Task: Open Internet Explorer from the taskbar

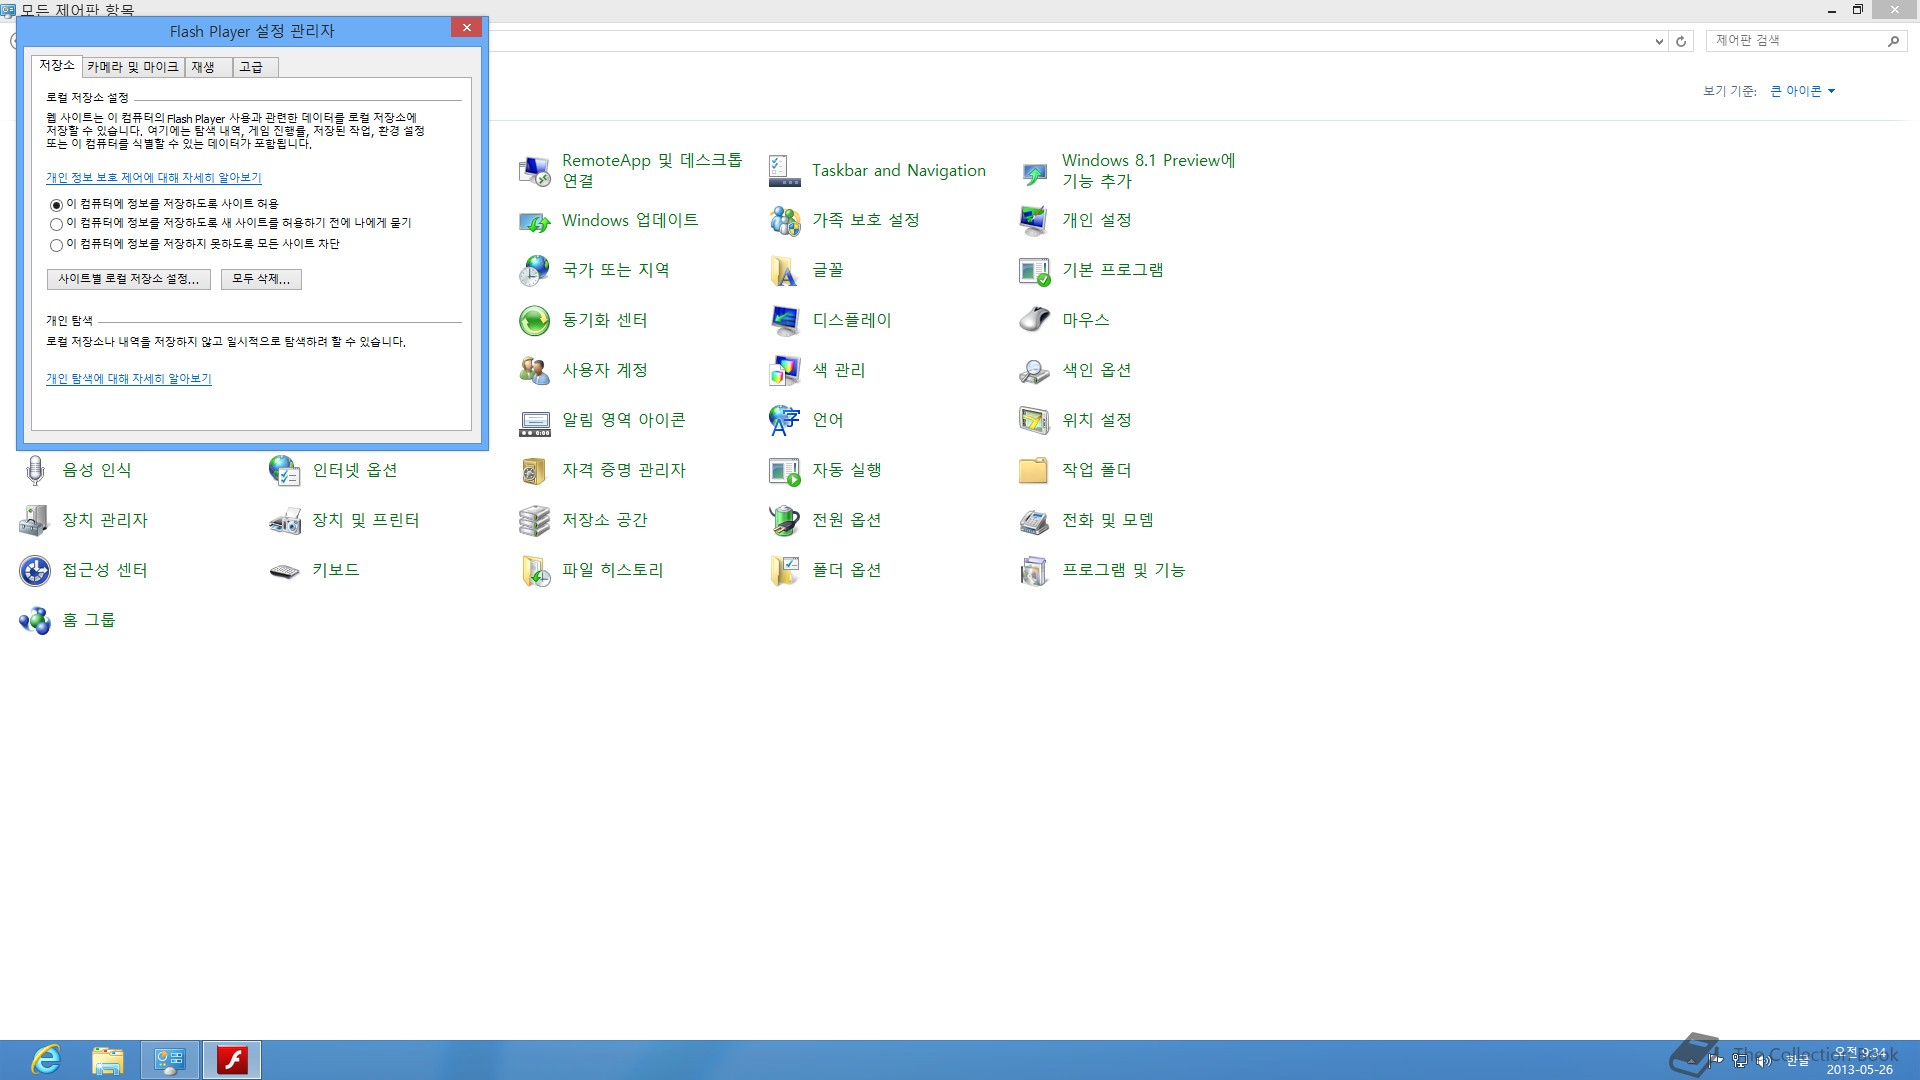Action: pos(46,1060)
